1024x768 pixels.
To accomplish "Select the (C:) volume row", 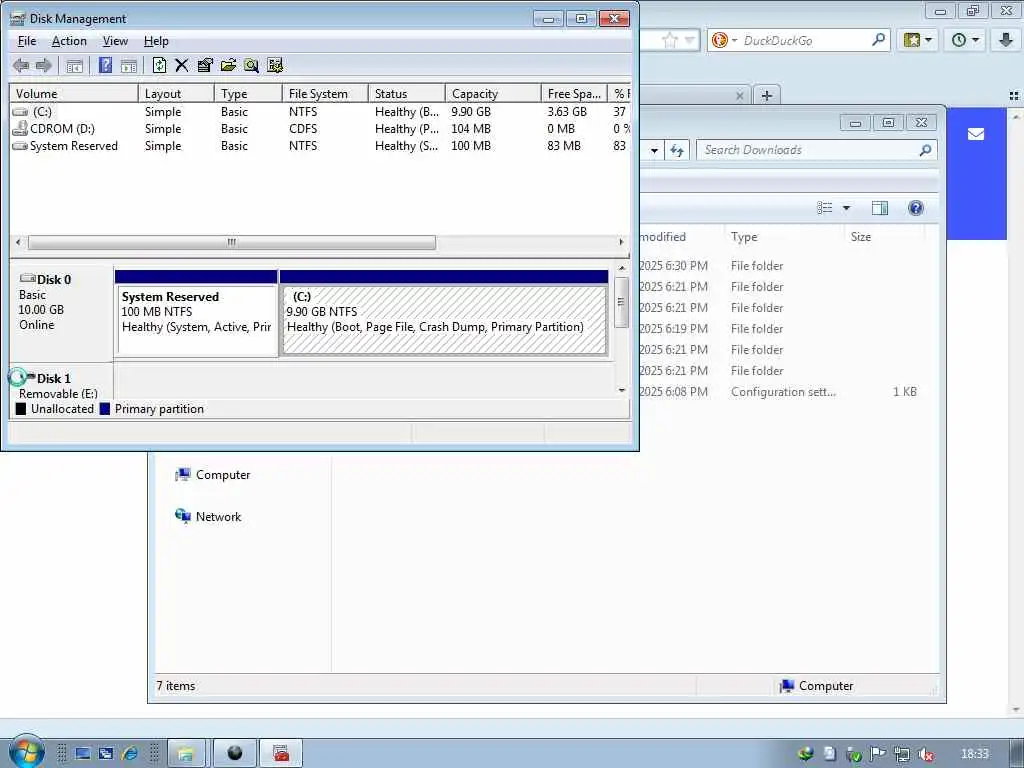I will (x=320, y=112).
